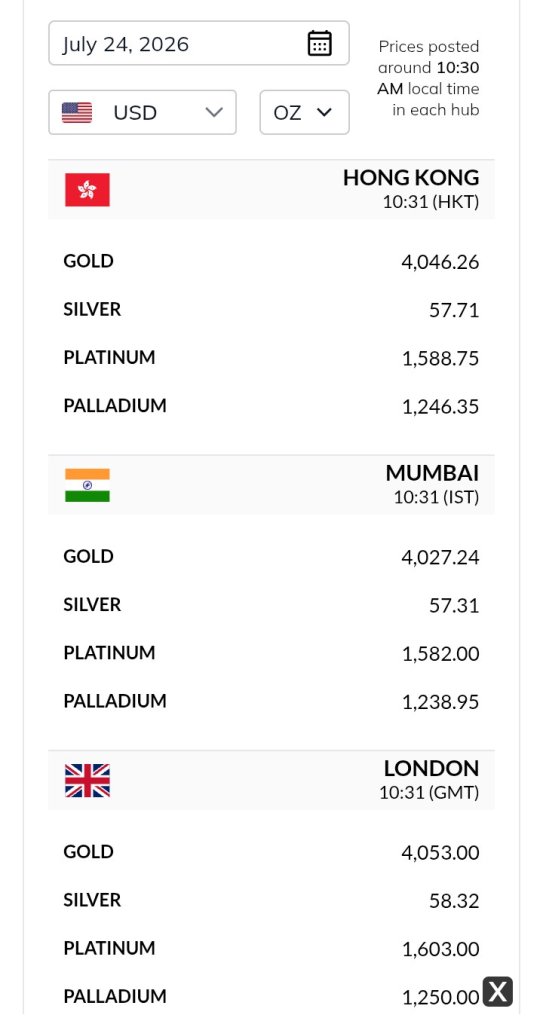Open the calendar date picker icon
The height and width of the screenshot is (1024, 543).
tap(320, 44)
